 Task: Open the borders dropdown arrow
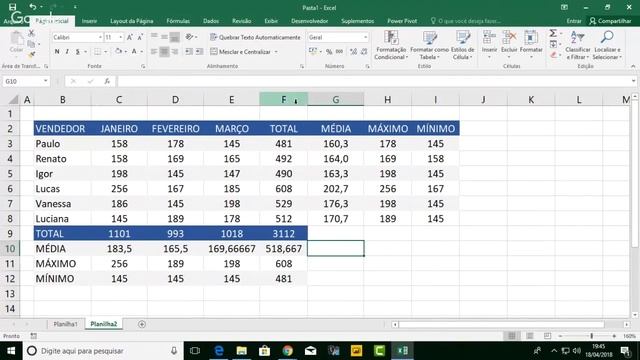106,52
